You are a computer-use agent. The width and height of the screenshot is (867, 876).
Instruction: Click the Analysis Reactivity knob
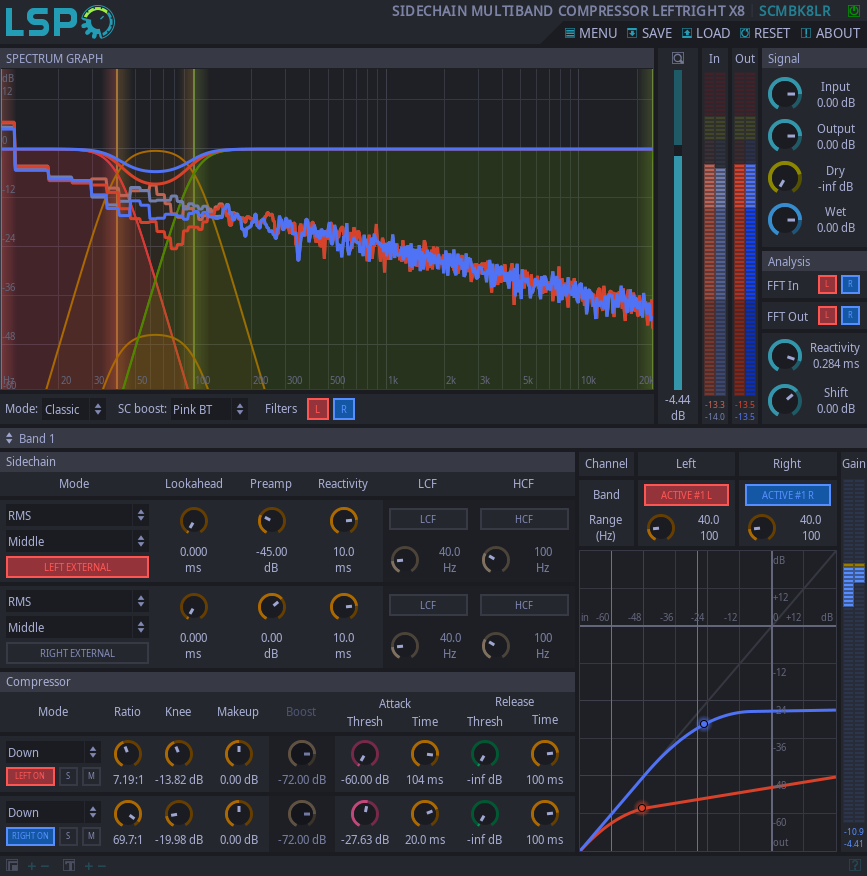(785, 355)
